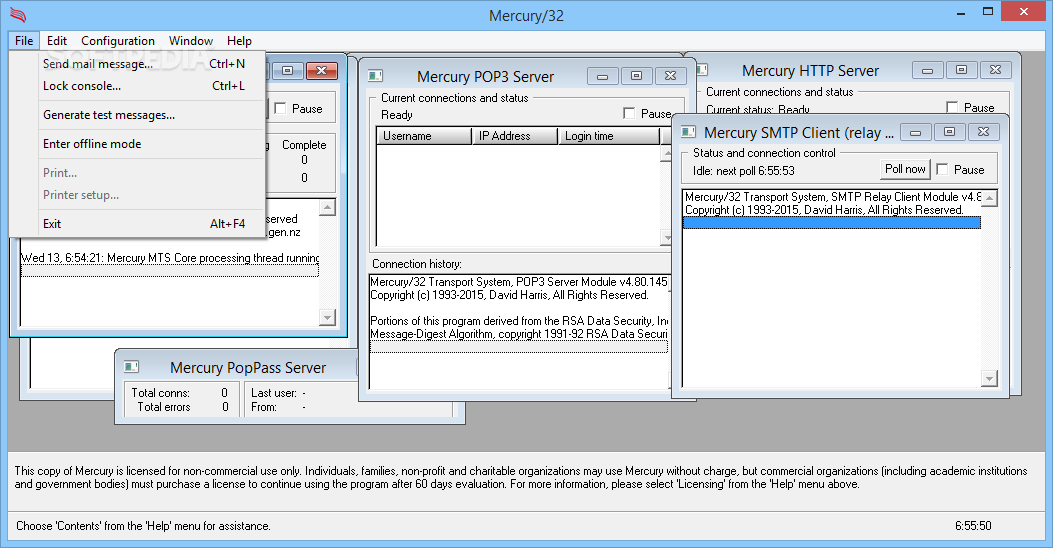This screenshot has height=548, width=1053.
Task: Click the Mercury/32 app icon in title bar
Action: tap(18, 15)
